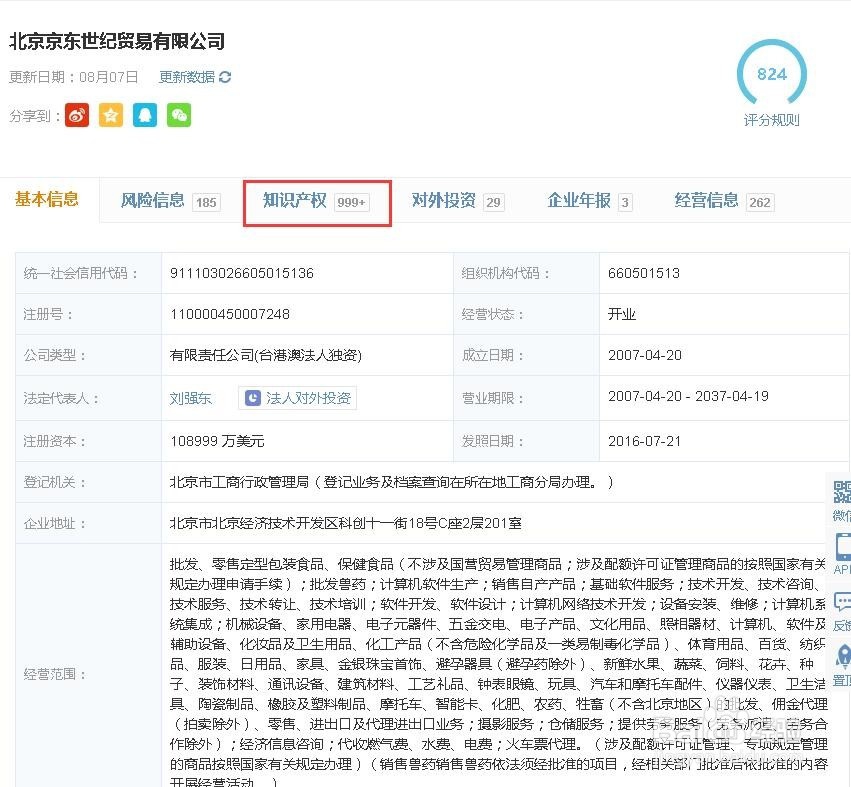
Task: Click the 统一社会信用代码 label
Action: coord(80,273)
